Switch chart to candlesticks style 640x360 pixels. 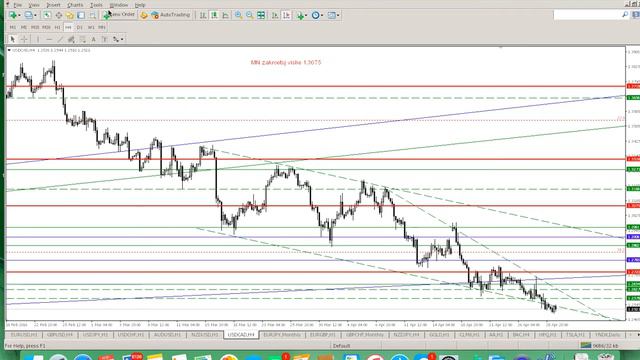pos(214,15)
